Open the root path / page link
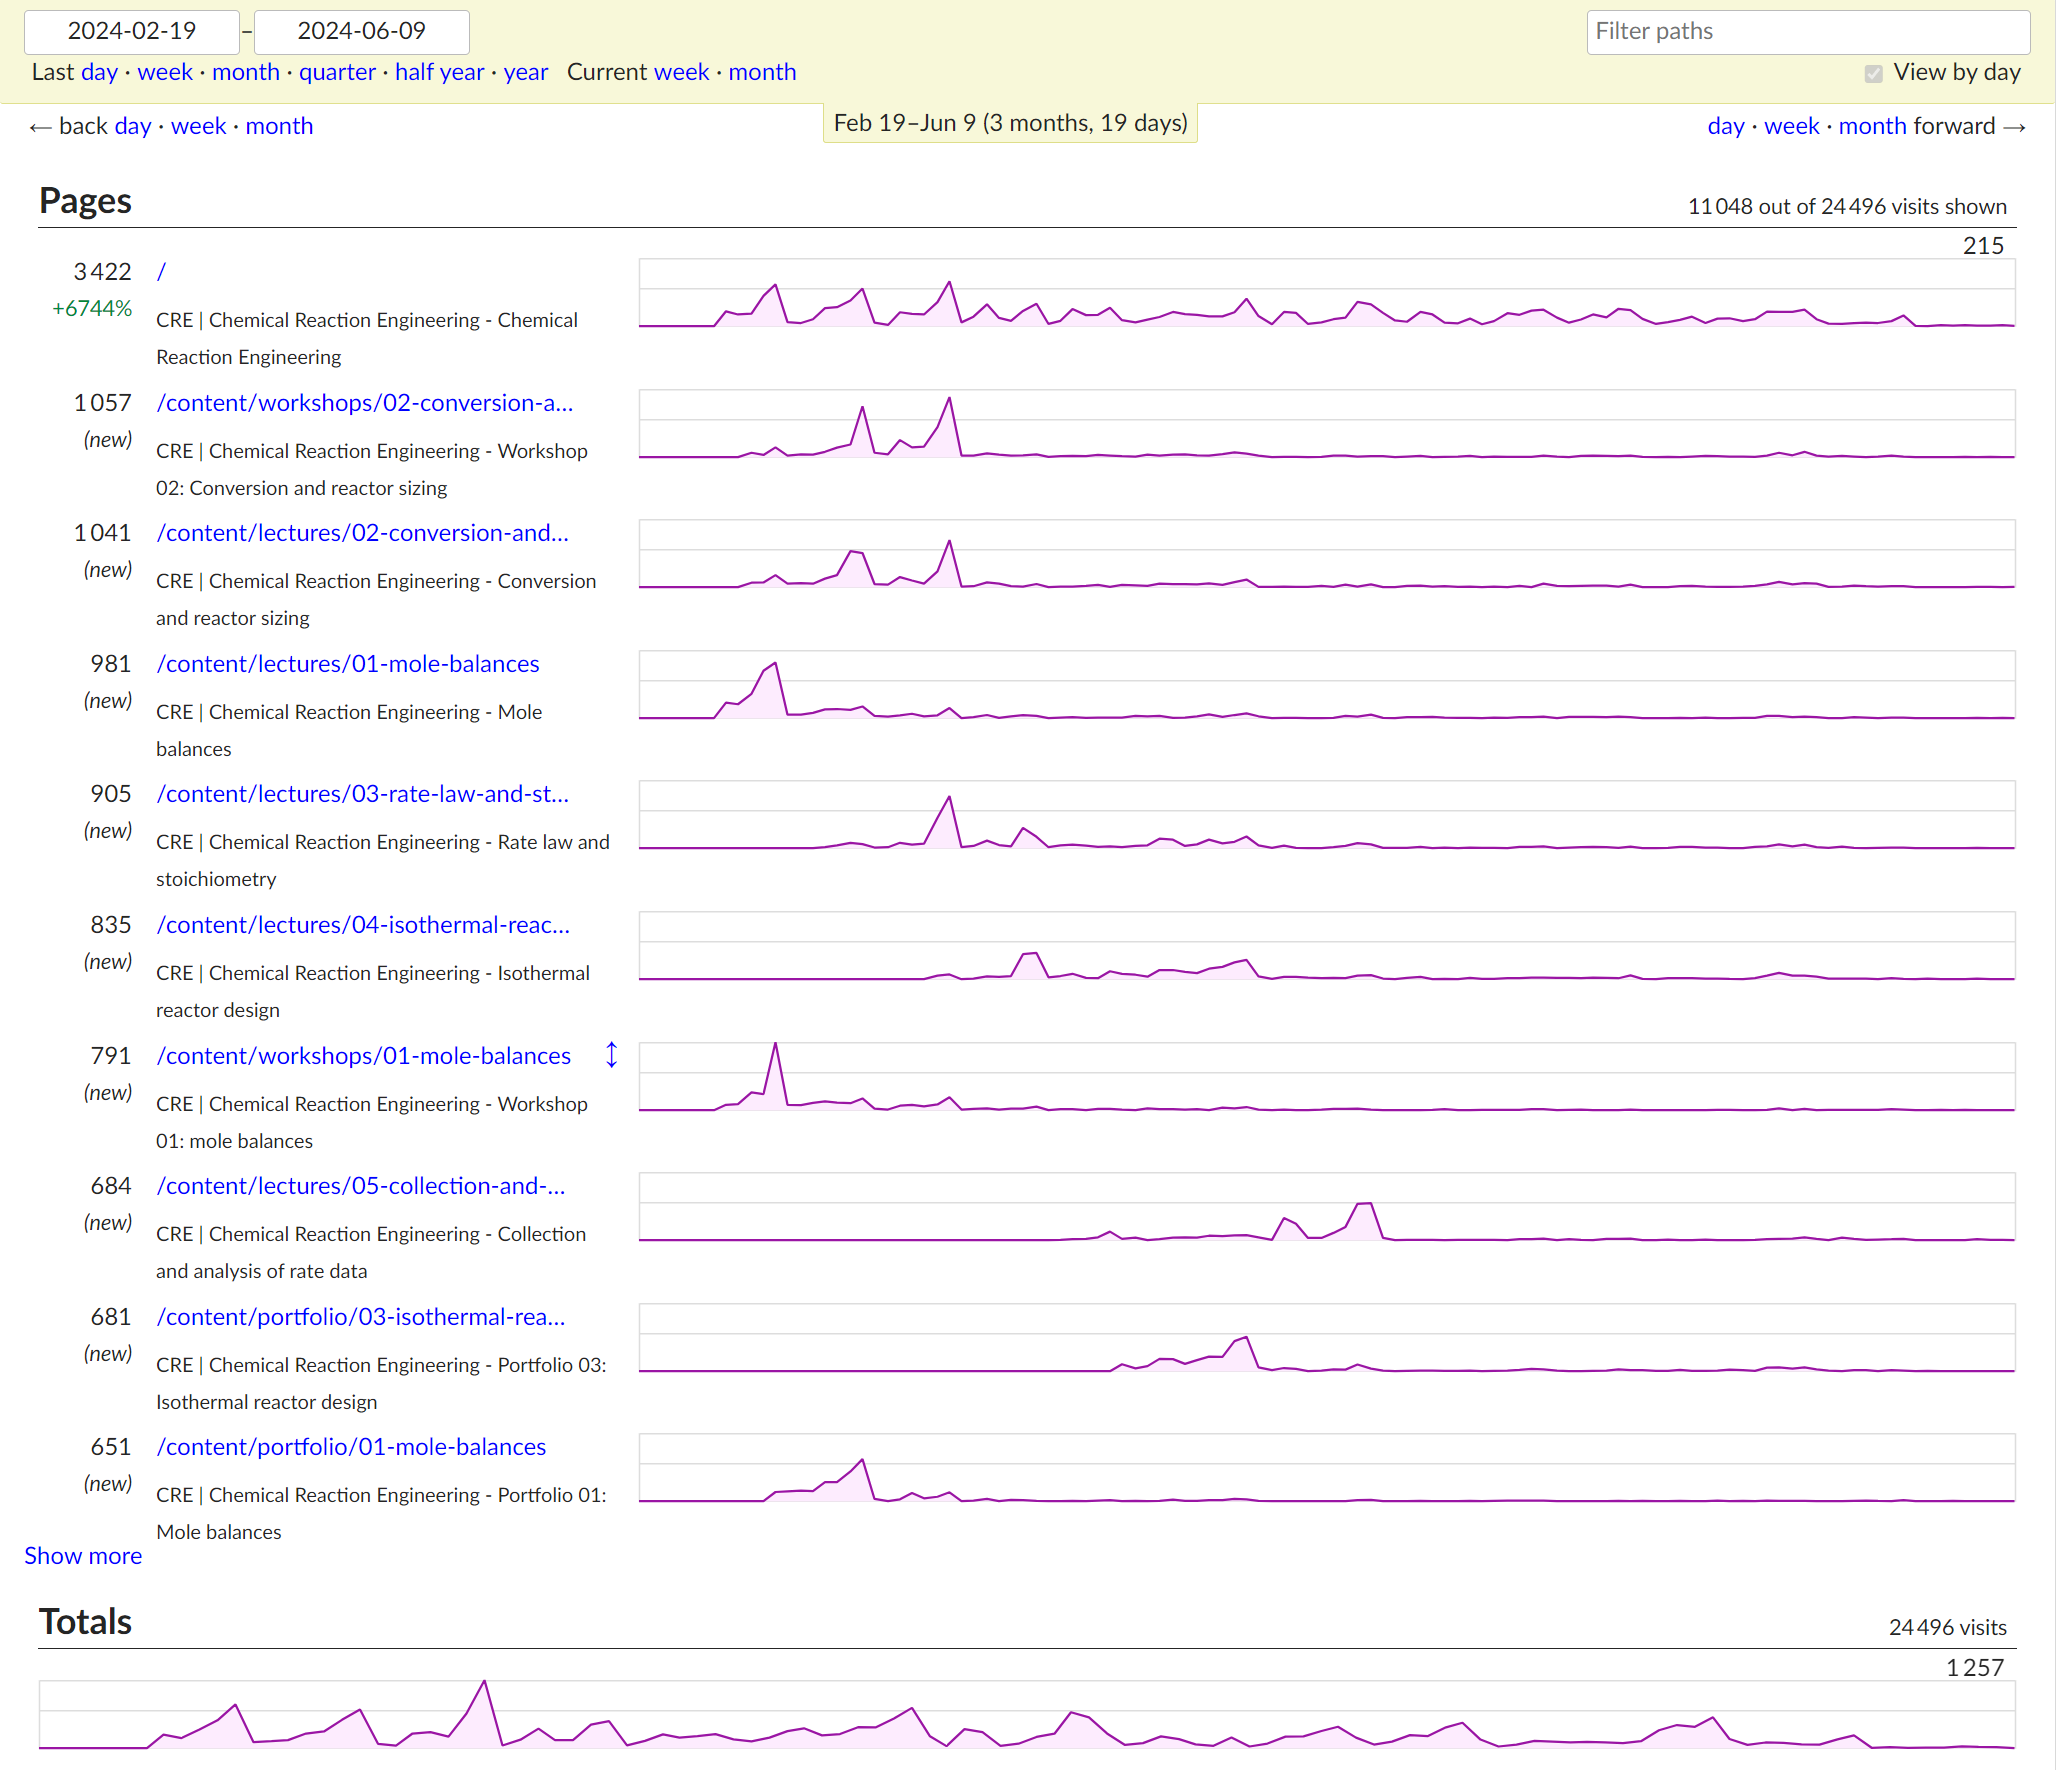The height and width of the screenshot is (1770, 2056). coord(161,272)
